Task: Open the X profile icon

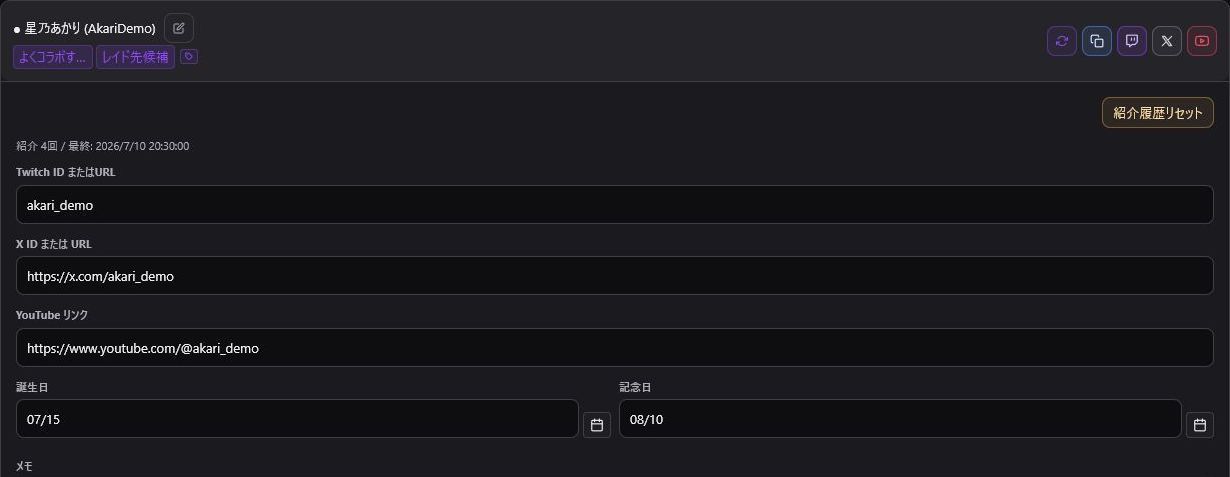Action: coord(1167,41)
